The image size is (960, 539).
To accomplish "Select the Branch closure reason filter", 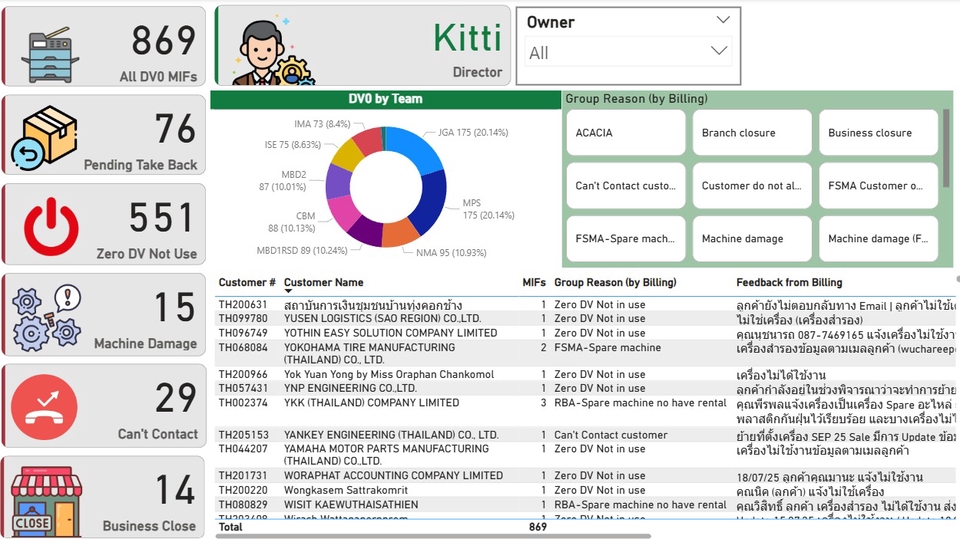I will point(752,133).
